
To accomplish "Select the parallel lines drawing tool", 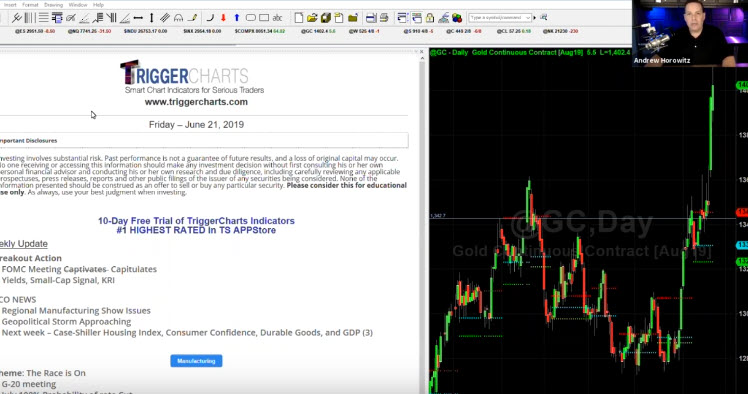I will coord(165,18).
